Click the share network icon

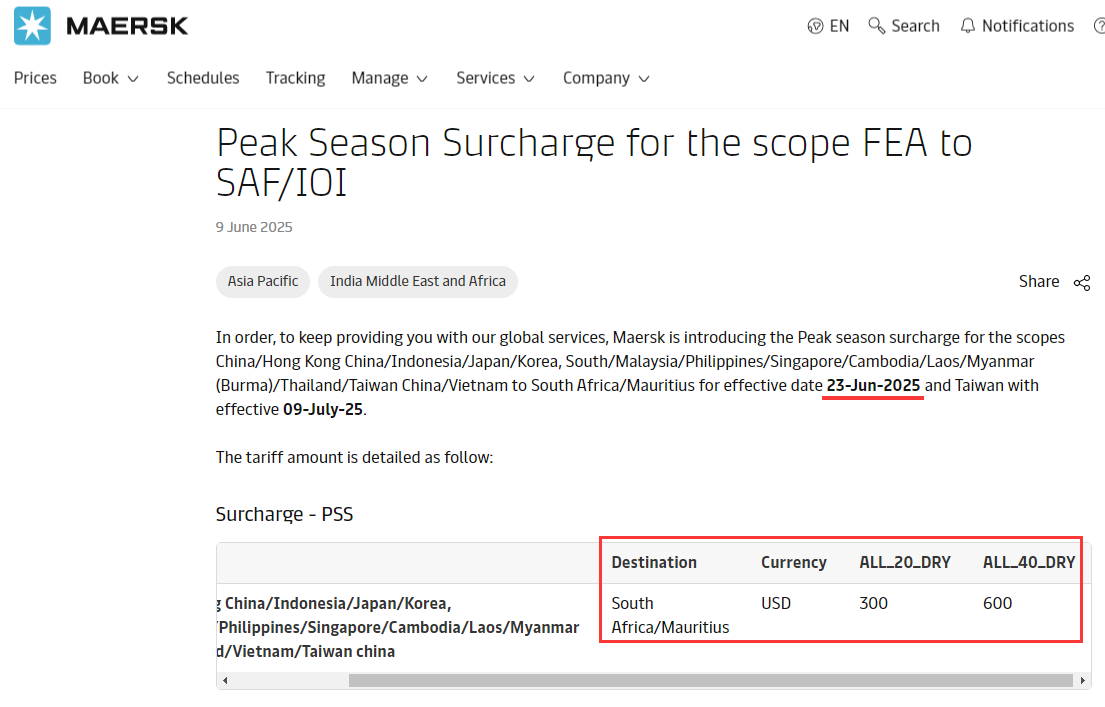(x=1082, y=283)
